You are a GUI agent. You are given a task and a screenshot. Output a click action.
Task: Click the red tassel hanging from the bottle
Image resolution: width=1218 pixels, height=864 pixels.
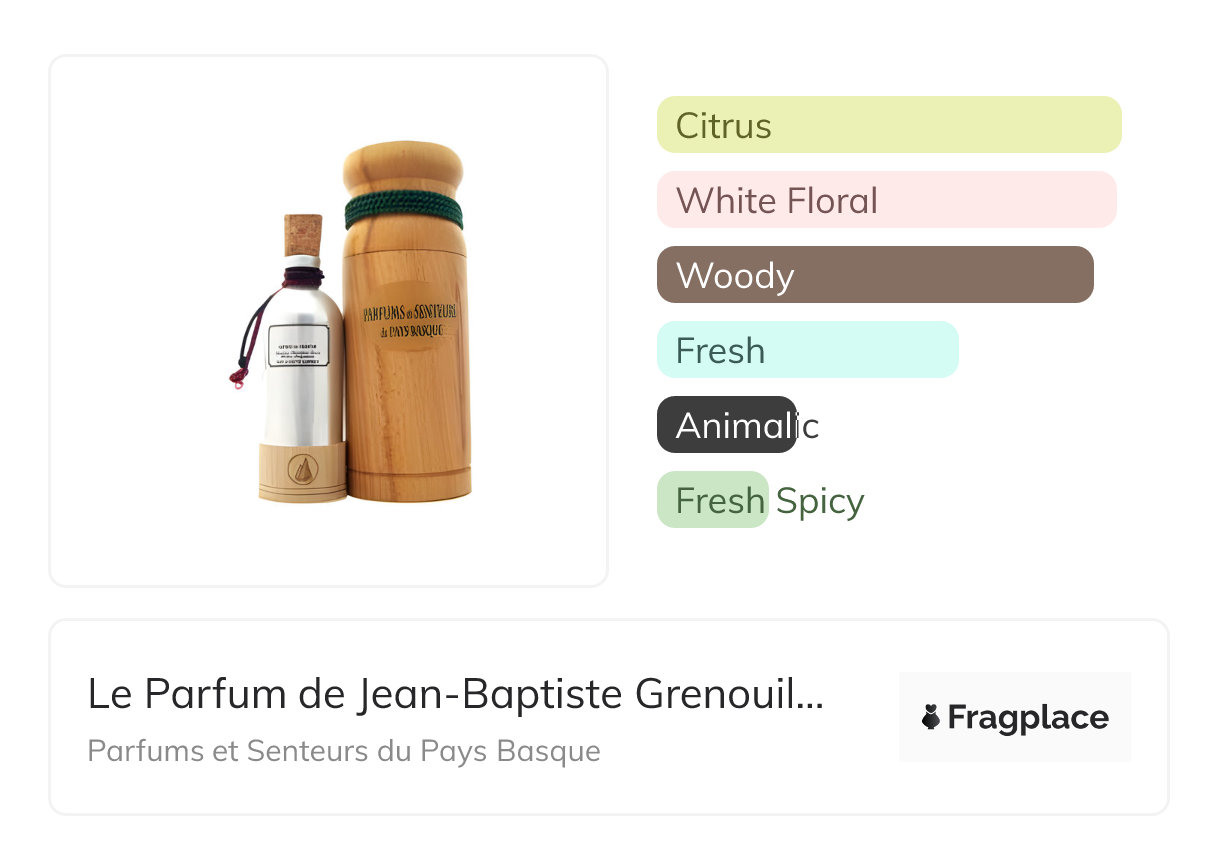tap(237, 376)
